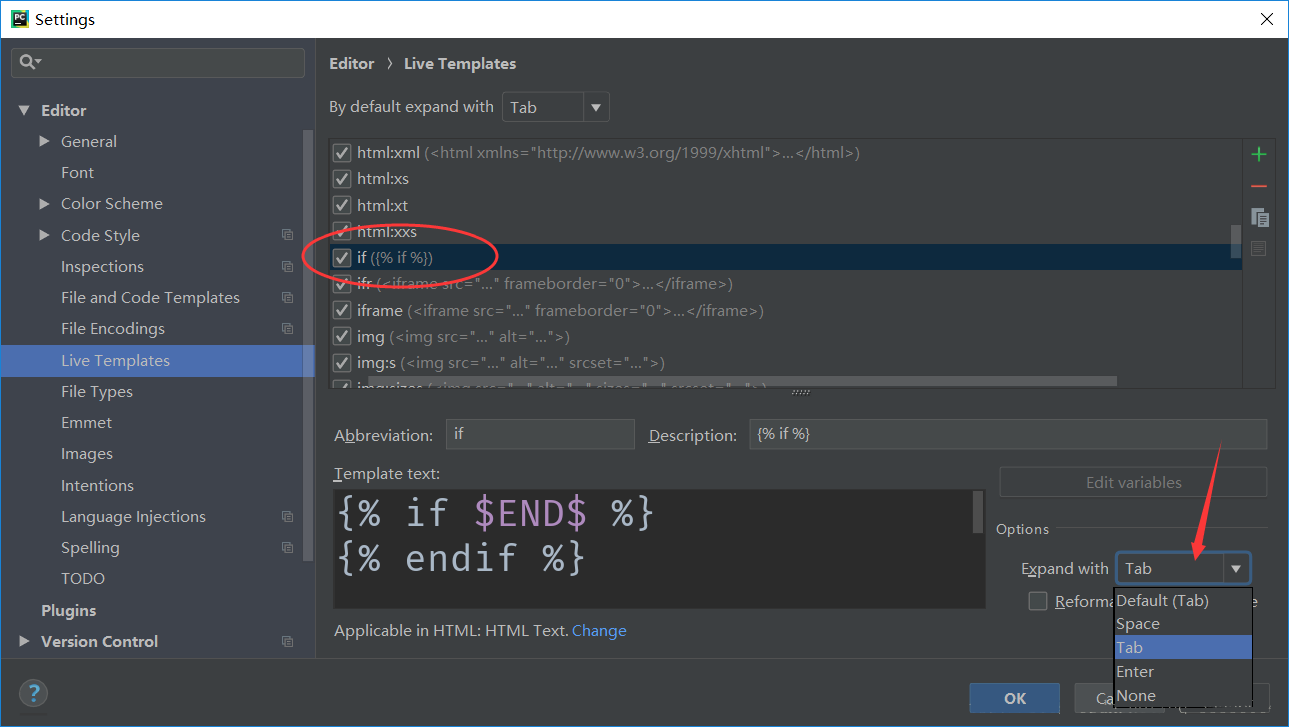Viewport: 1289px width, 727px height.
Task: Click the project-level icon beside Code Style
Action: click(x=287, y=235)
